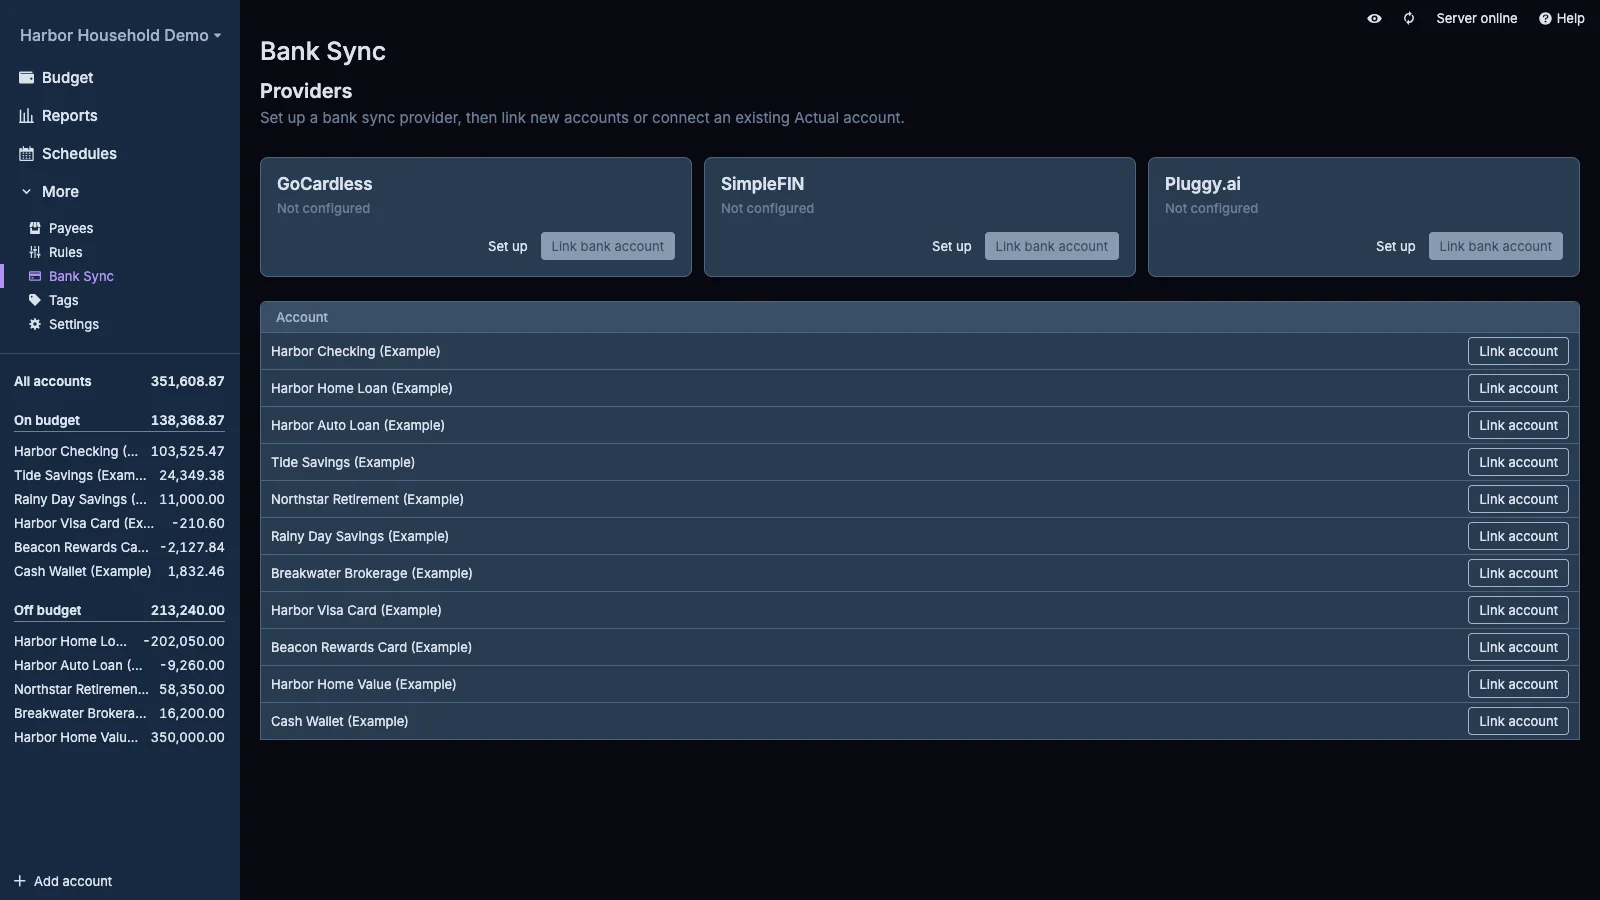The image size is (1600, 900).
Task: Link account for Tide Savings (Example)
Action: pyautogui.click(x=1518, y=462)
